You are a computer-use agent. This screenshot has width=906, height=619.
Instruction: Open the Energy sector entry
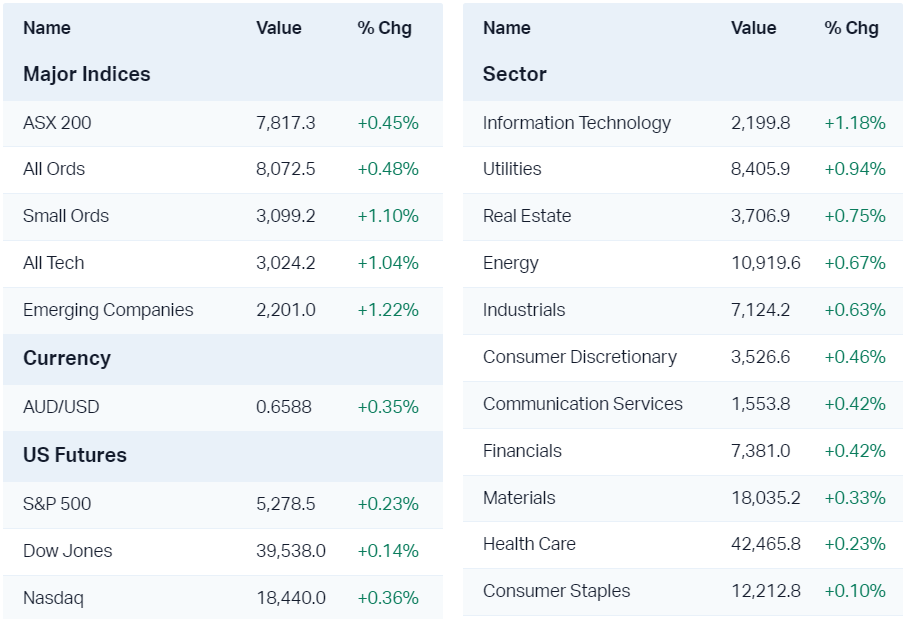pyautogui.click(x=511, y=263)
